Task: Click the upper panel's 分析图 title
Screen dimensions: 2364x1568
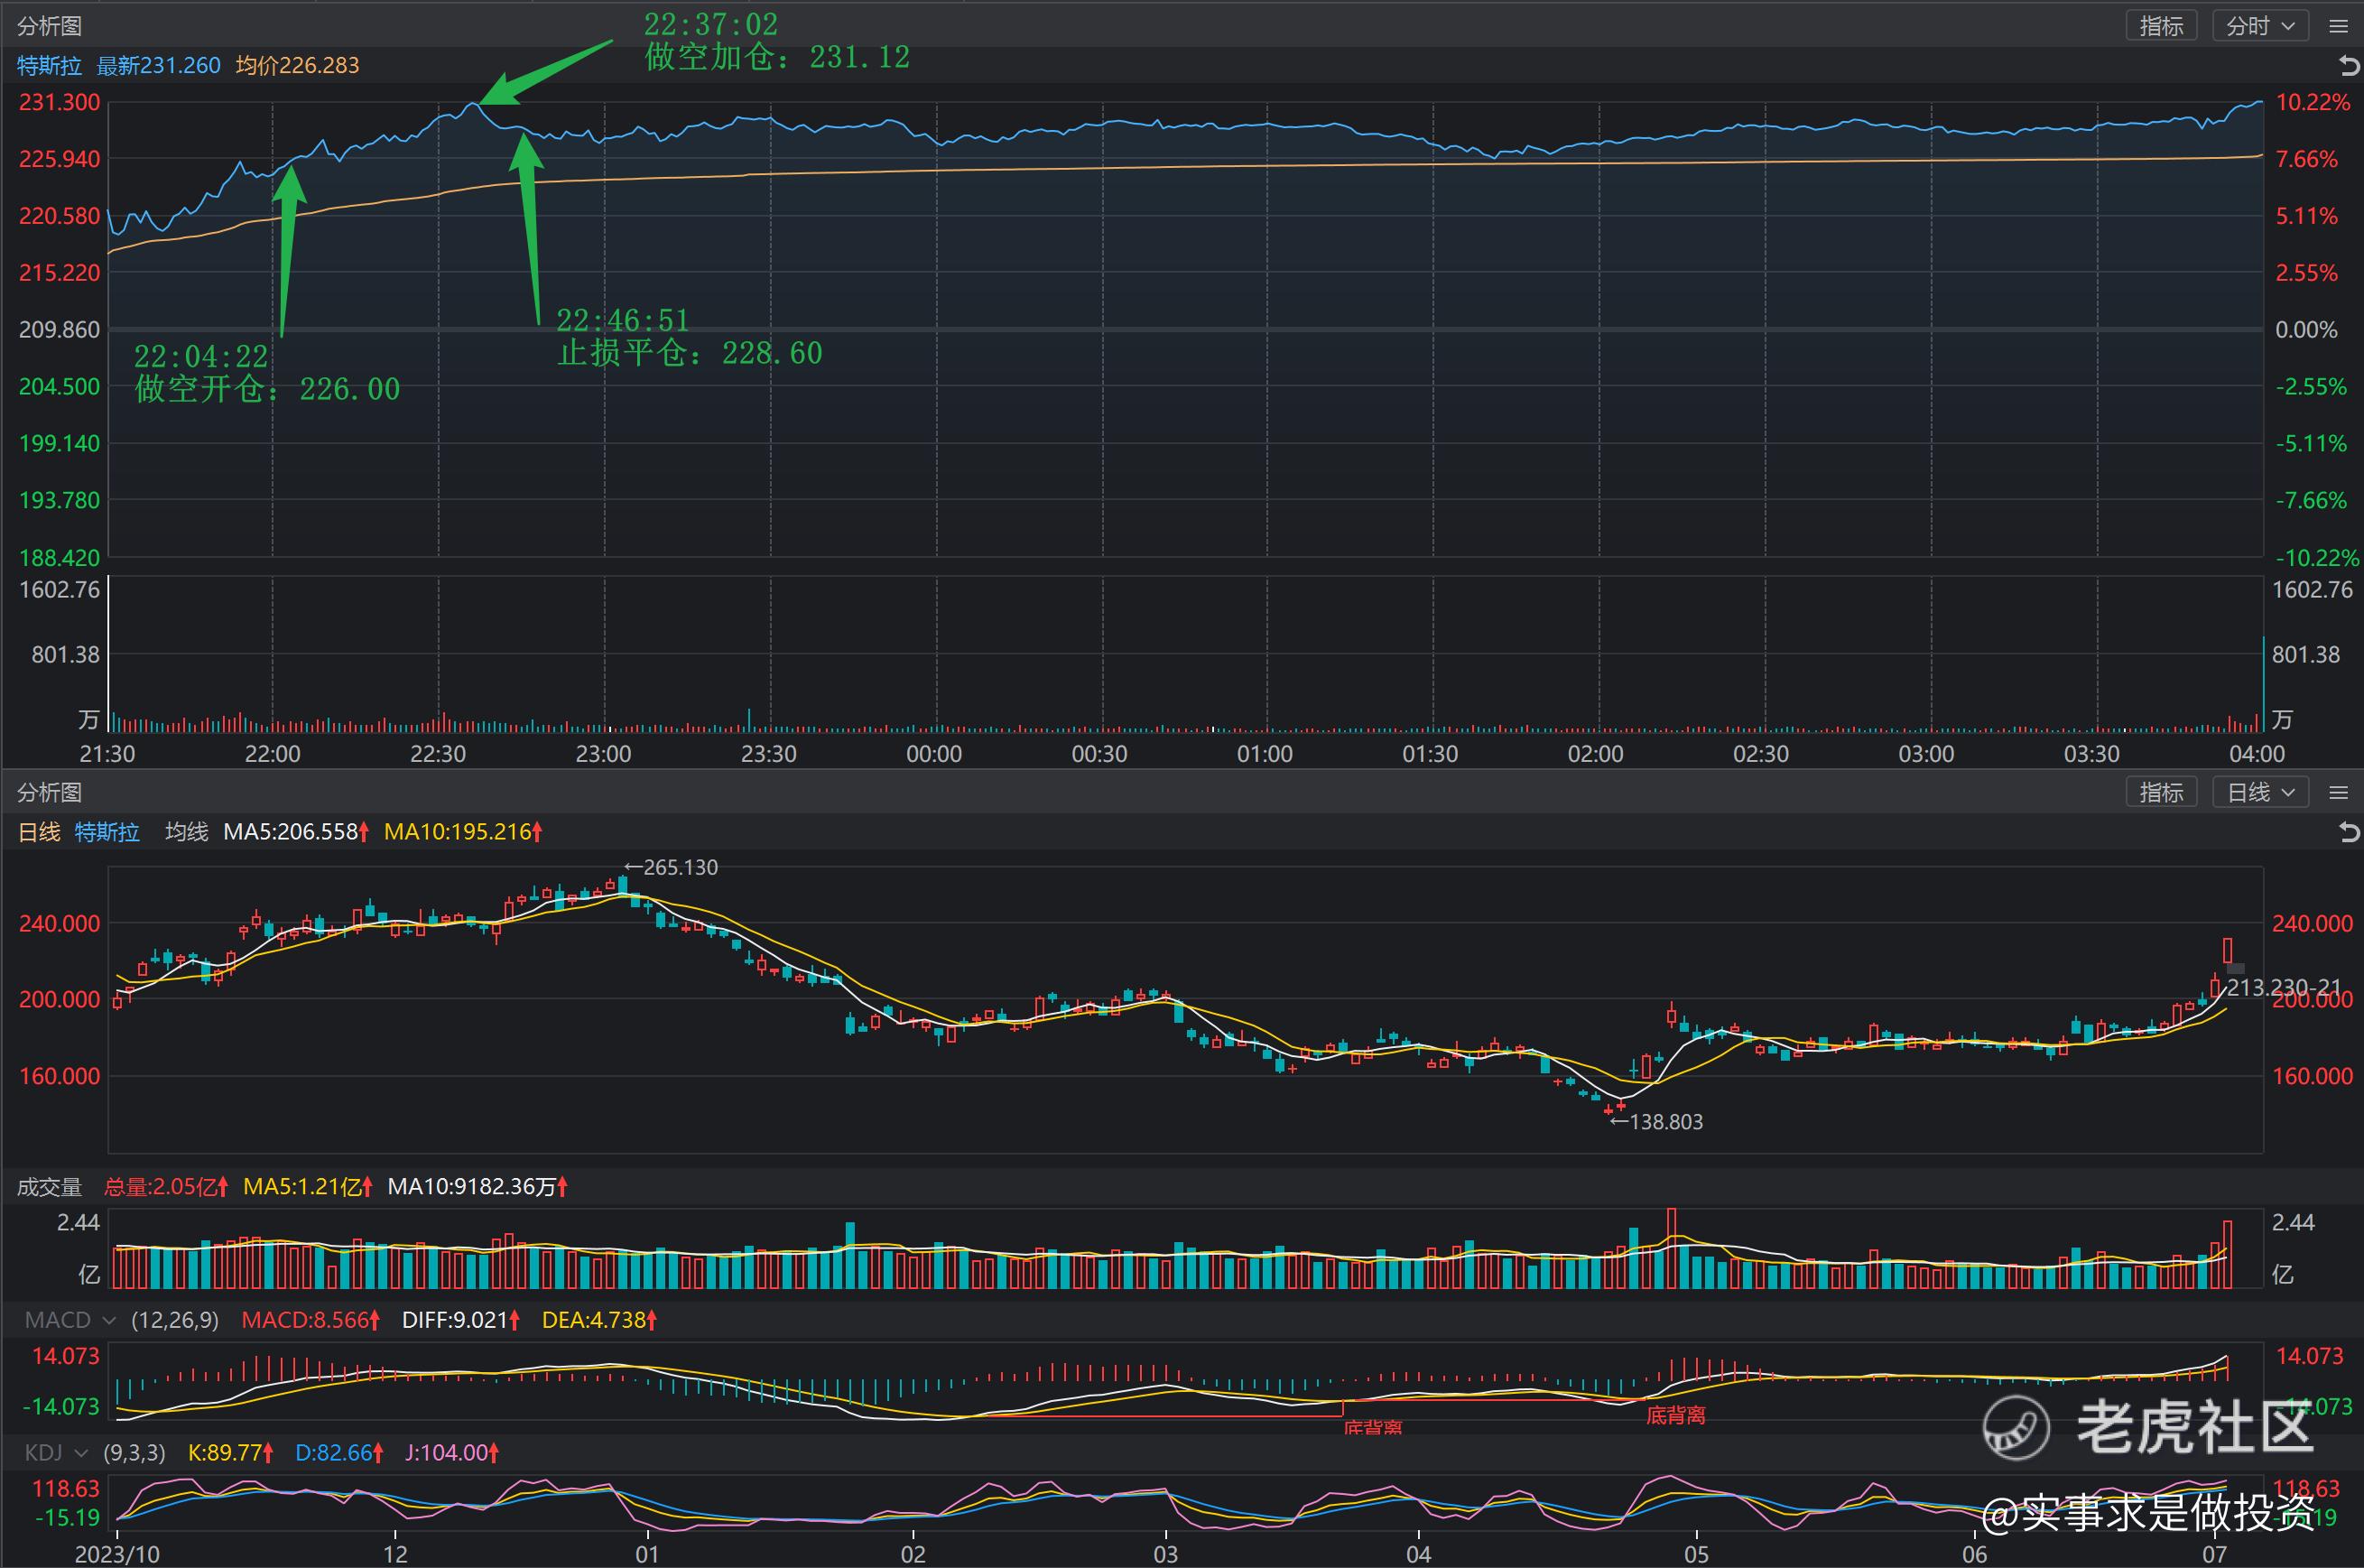Action: (49, 26)
